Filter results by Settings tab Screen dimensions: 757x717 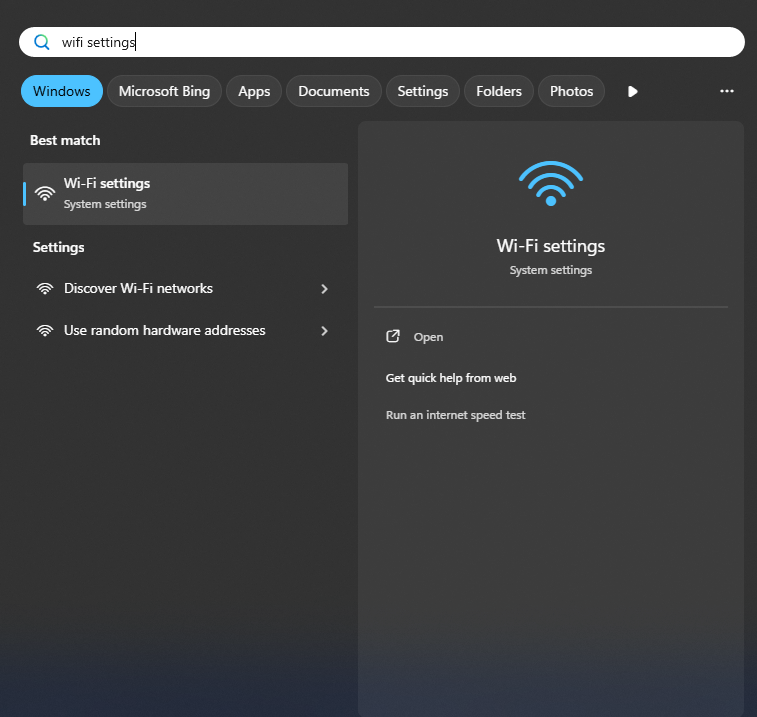click(423, 91)
